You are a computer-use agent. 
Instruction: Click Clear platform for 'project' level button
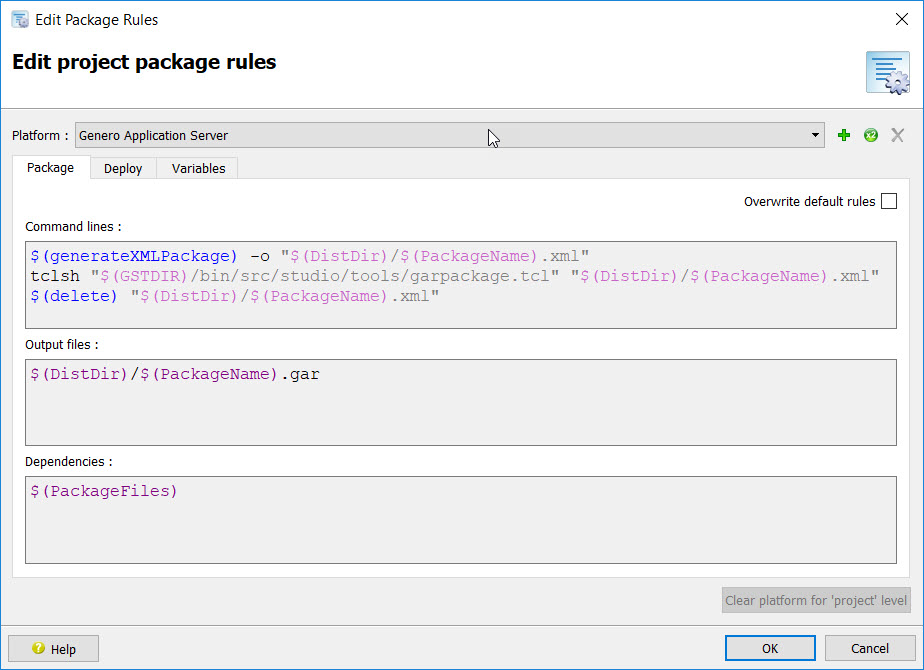coord(816,600)
